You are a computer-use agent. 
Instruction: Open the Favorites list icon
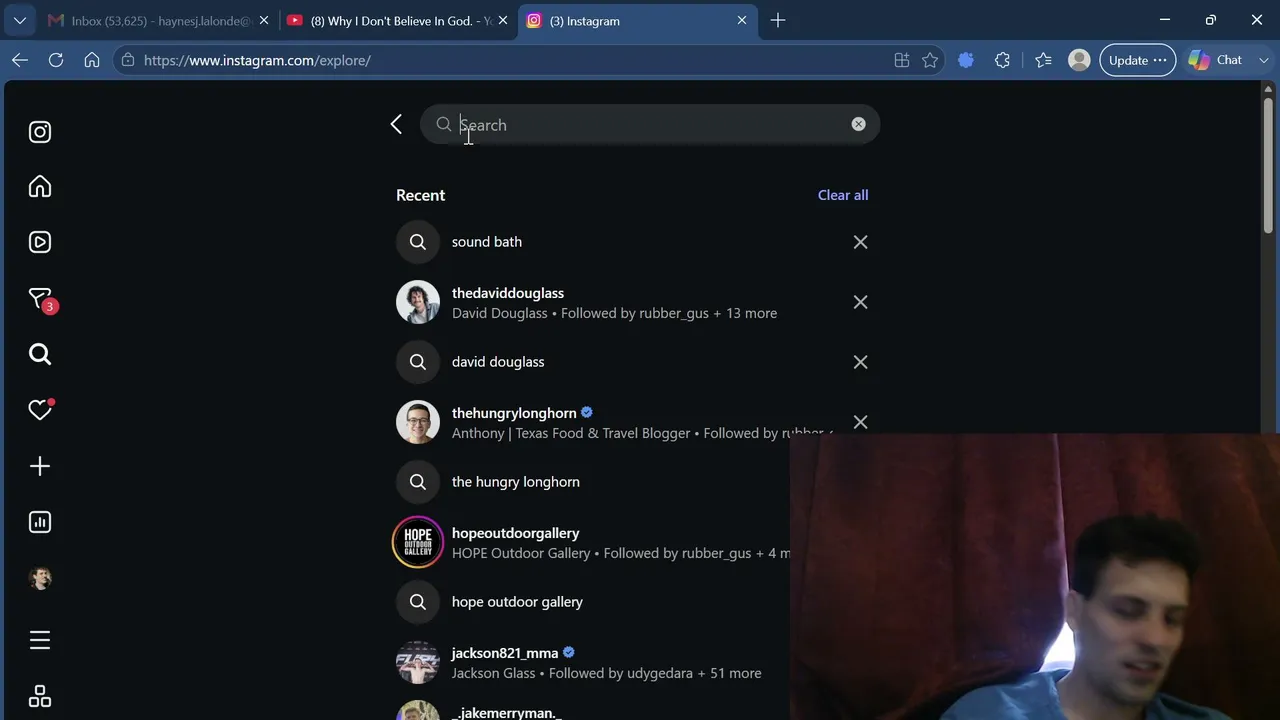click(1043, 60)
